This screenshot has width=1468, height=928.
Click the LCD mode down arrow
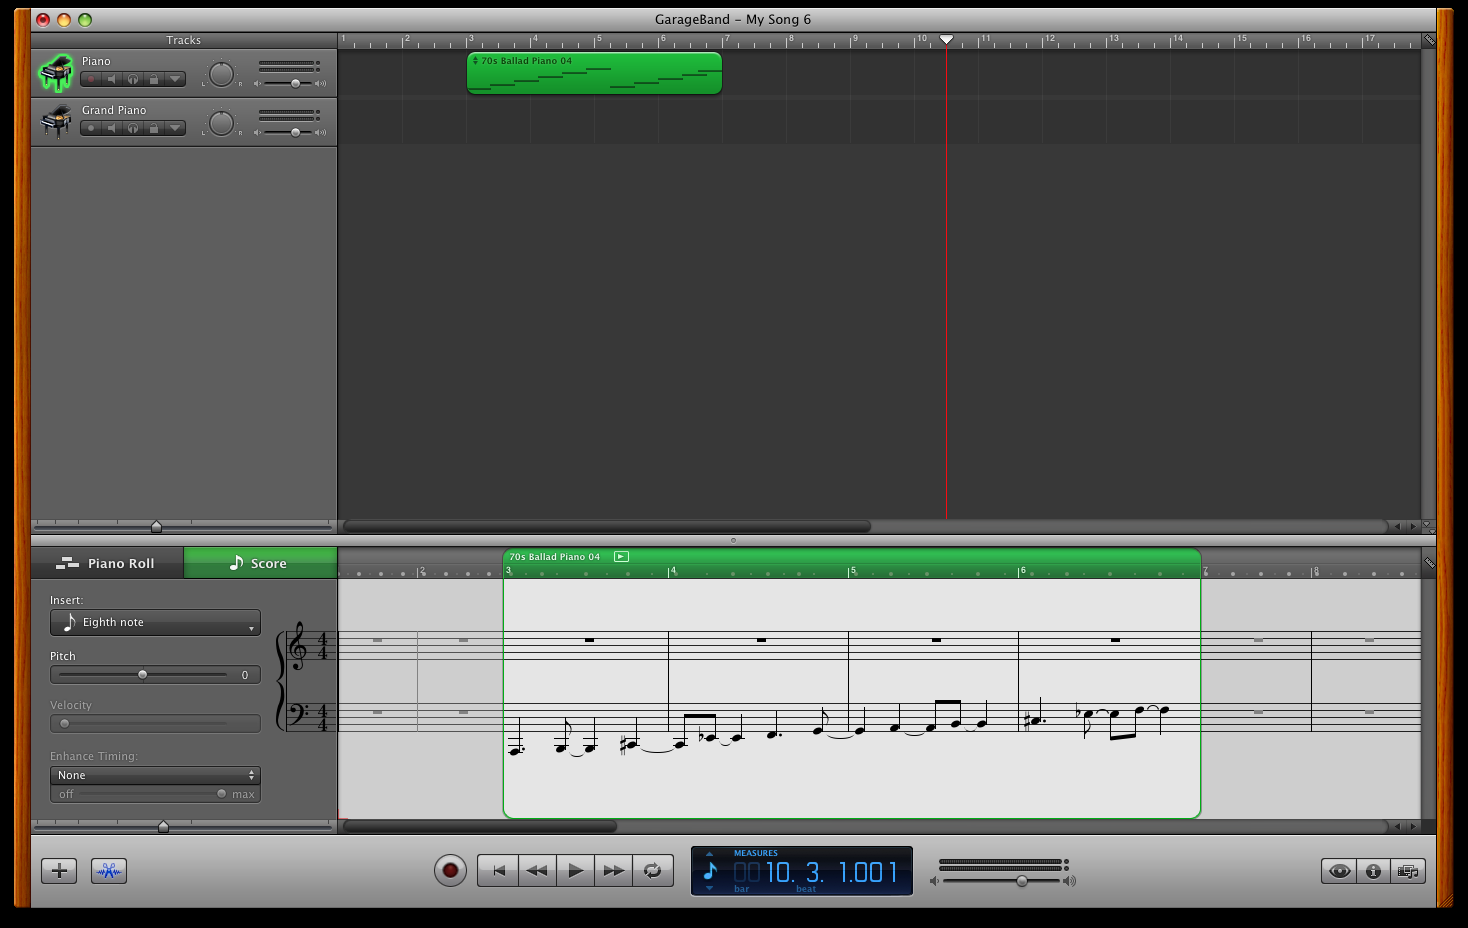(x=710, y=888)
